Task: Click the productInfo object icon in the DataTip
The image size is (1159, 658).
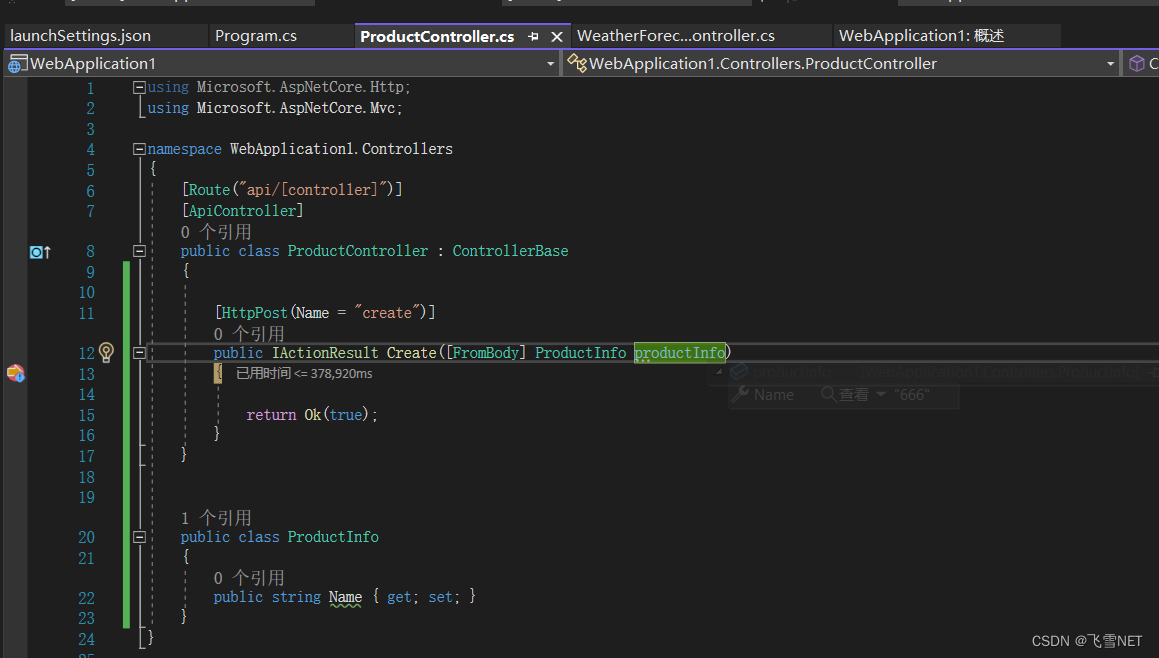Action: (x=738, y=371)
